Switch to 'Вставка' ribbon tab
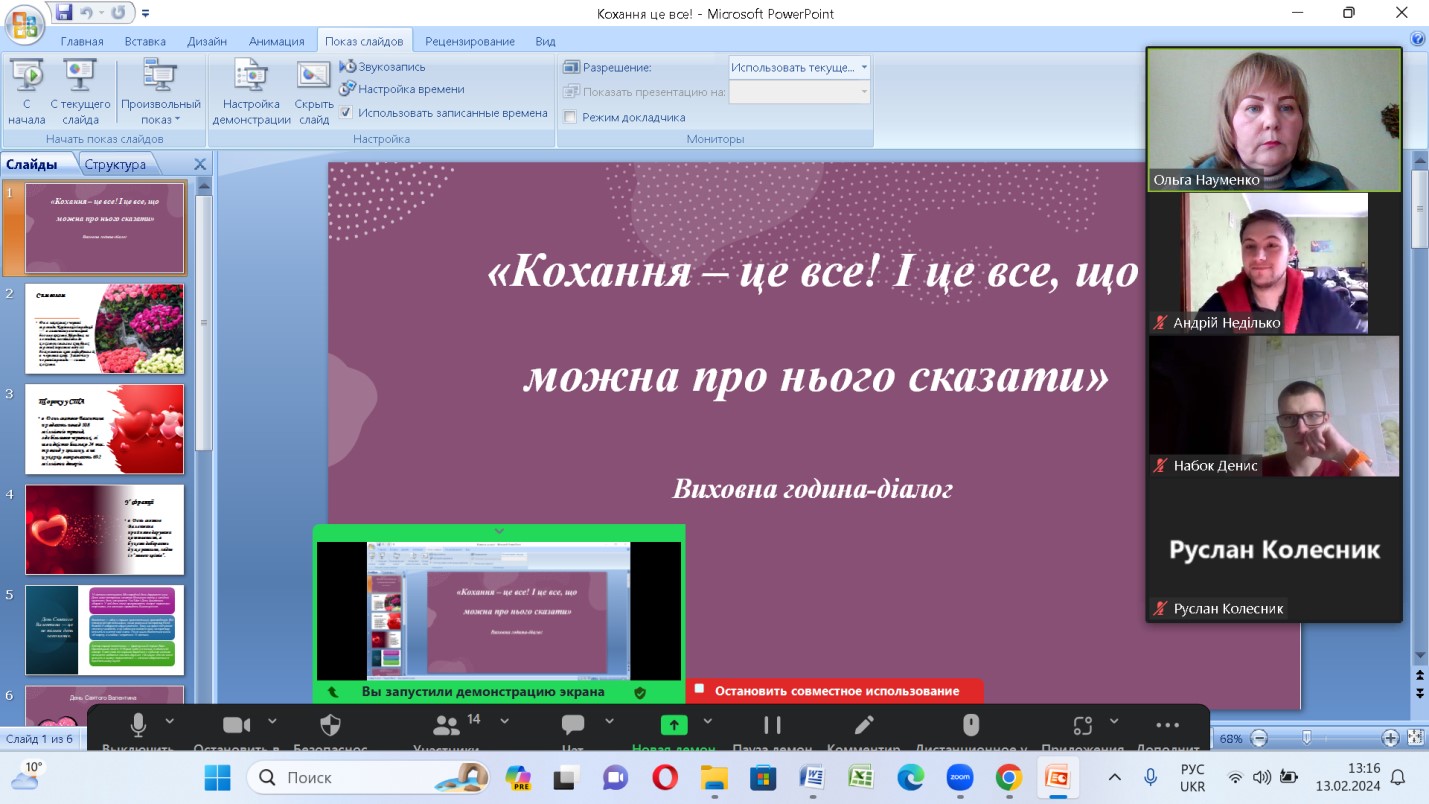This screenshot has width=1429, height=804. [x=145, y=41]
